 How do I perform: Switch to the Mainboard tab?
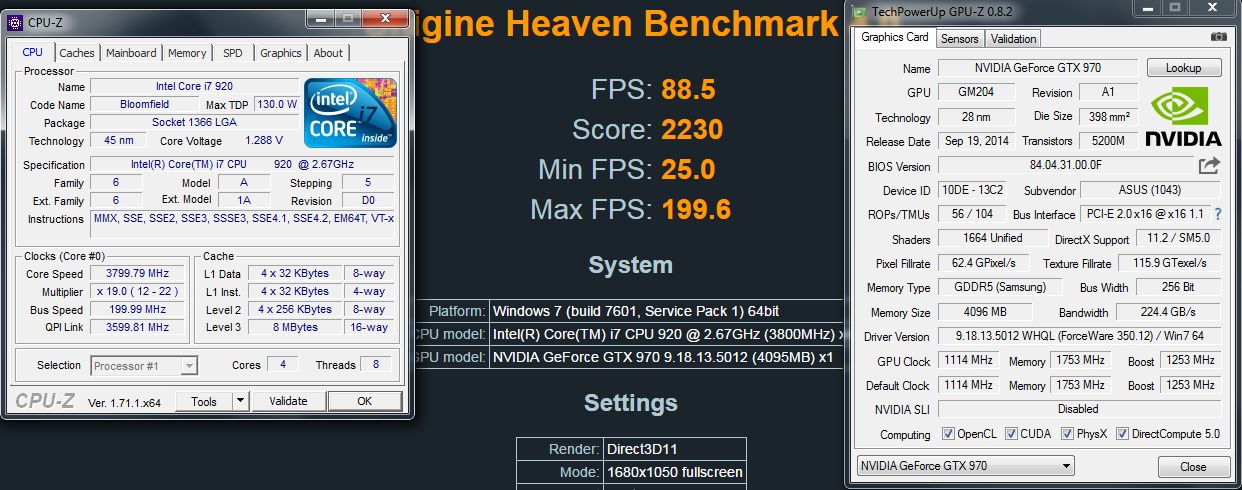pyautogui.click(x=131, y=53)
